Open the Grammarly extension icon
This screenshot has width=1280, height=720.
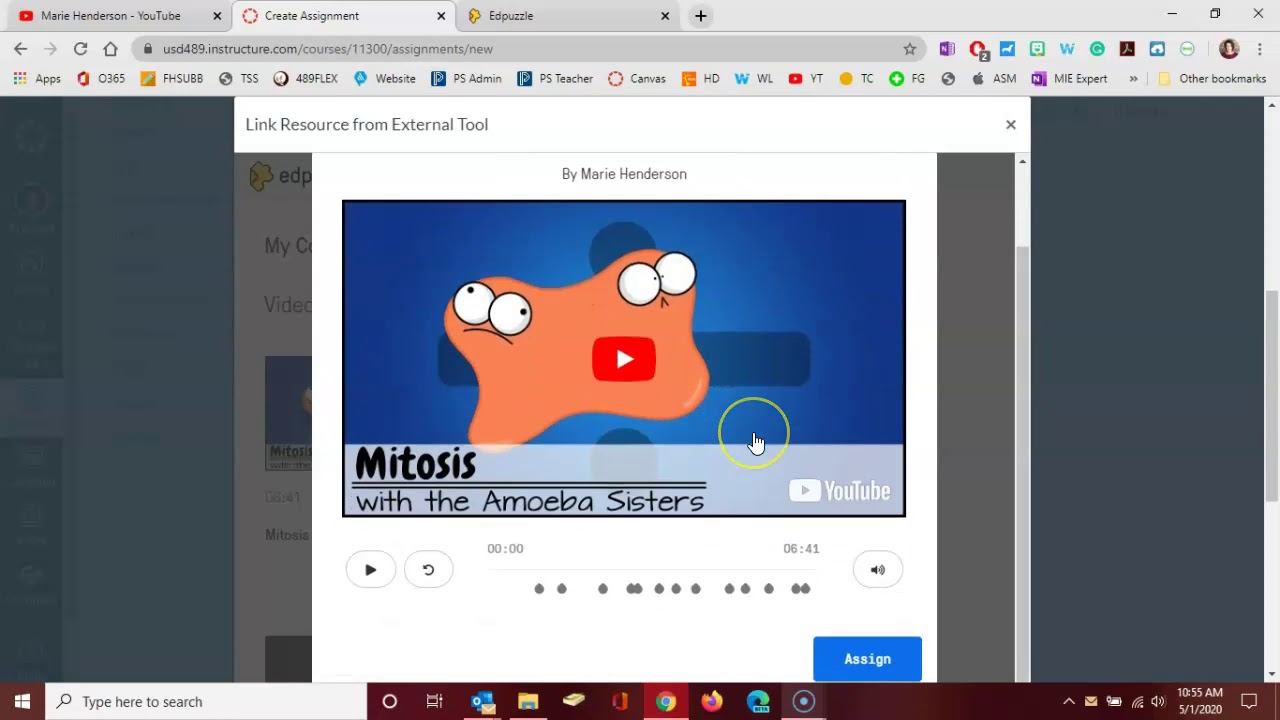[1097, 48]
